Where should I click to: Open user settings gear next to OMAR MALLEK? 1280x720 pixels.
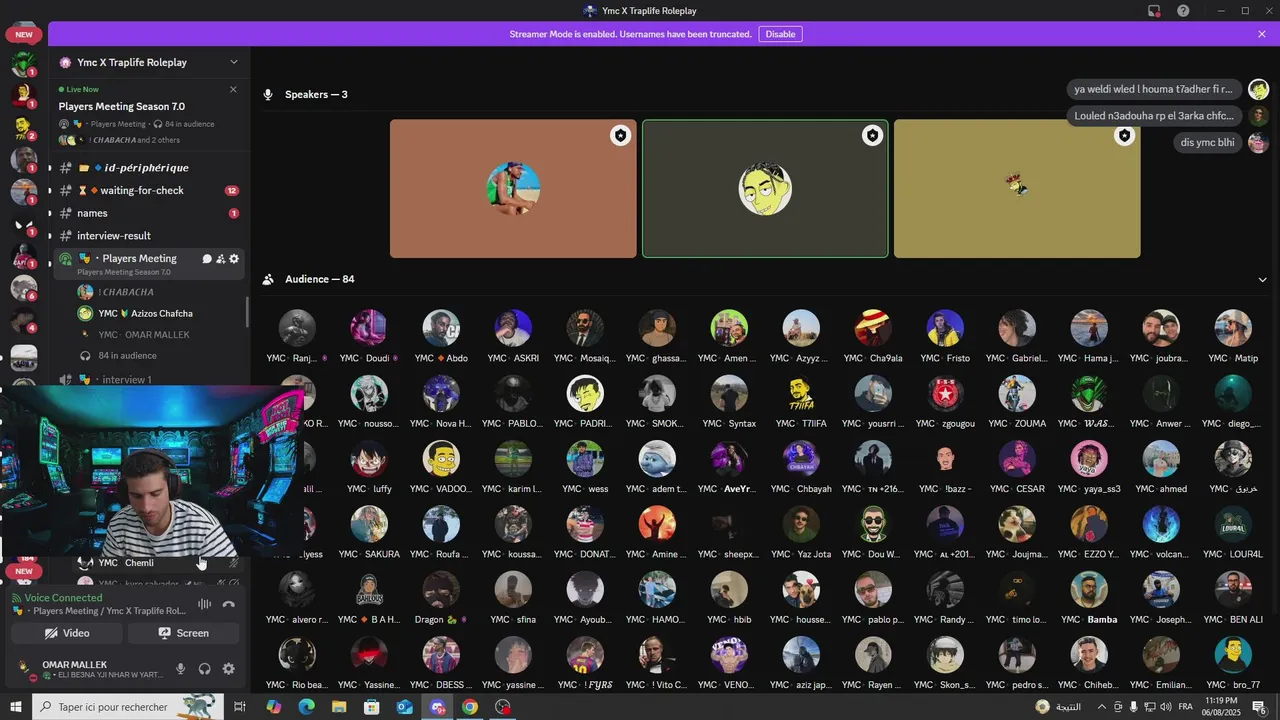point(228,669)
